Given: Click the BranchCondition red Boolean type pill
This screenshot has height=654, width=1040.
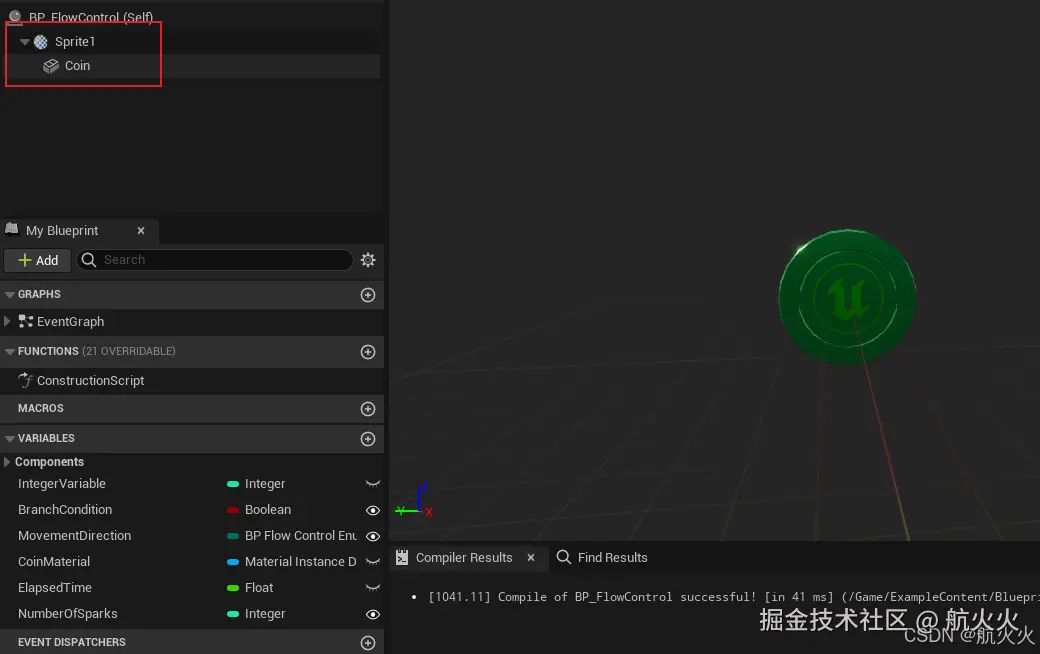Looking at the screenshot, I should (x=233, y=510).
